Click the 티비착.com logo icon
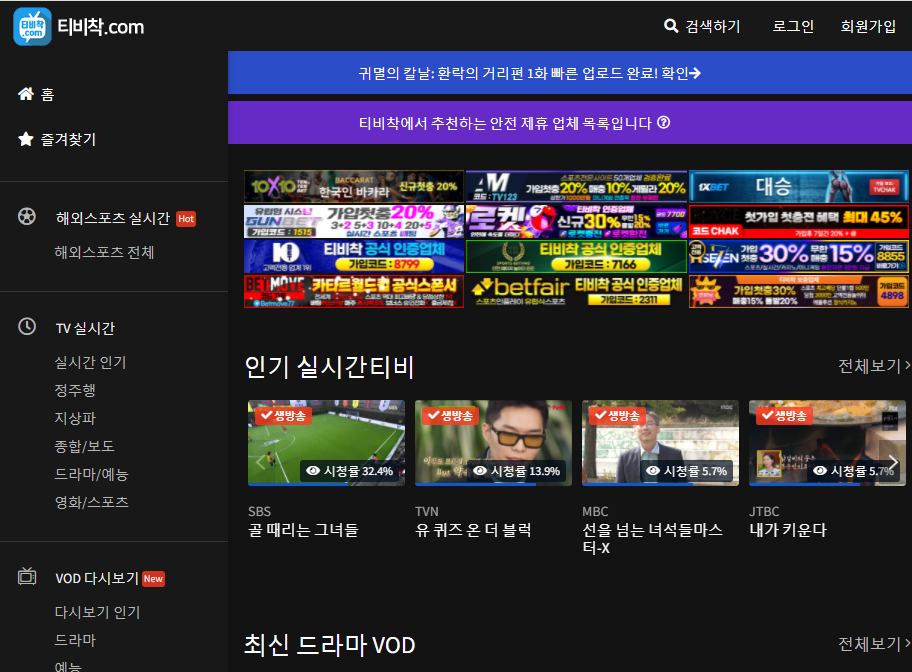Screen dimensions: 912x672 tap(32, 26)
